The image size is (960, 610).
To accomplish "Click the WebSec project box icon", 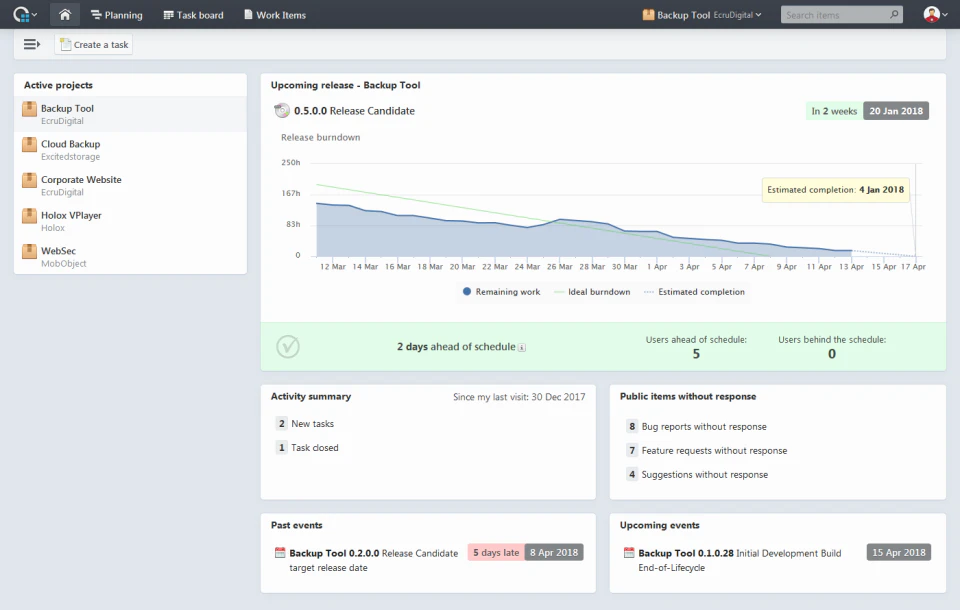I will pyautogui.click(x=29, y=251).
